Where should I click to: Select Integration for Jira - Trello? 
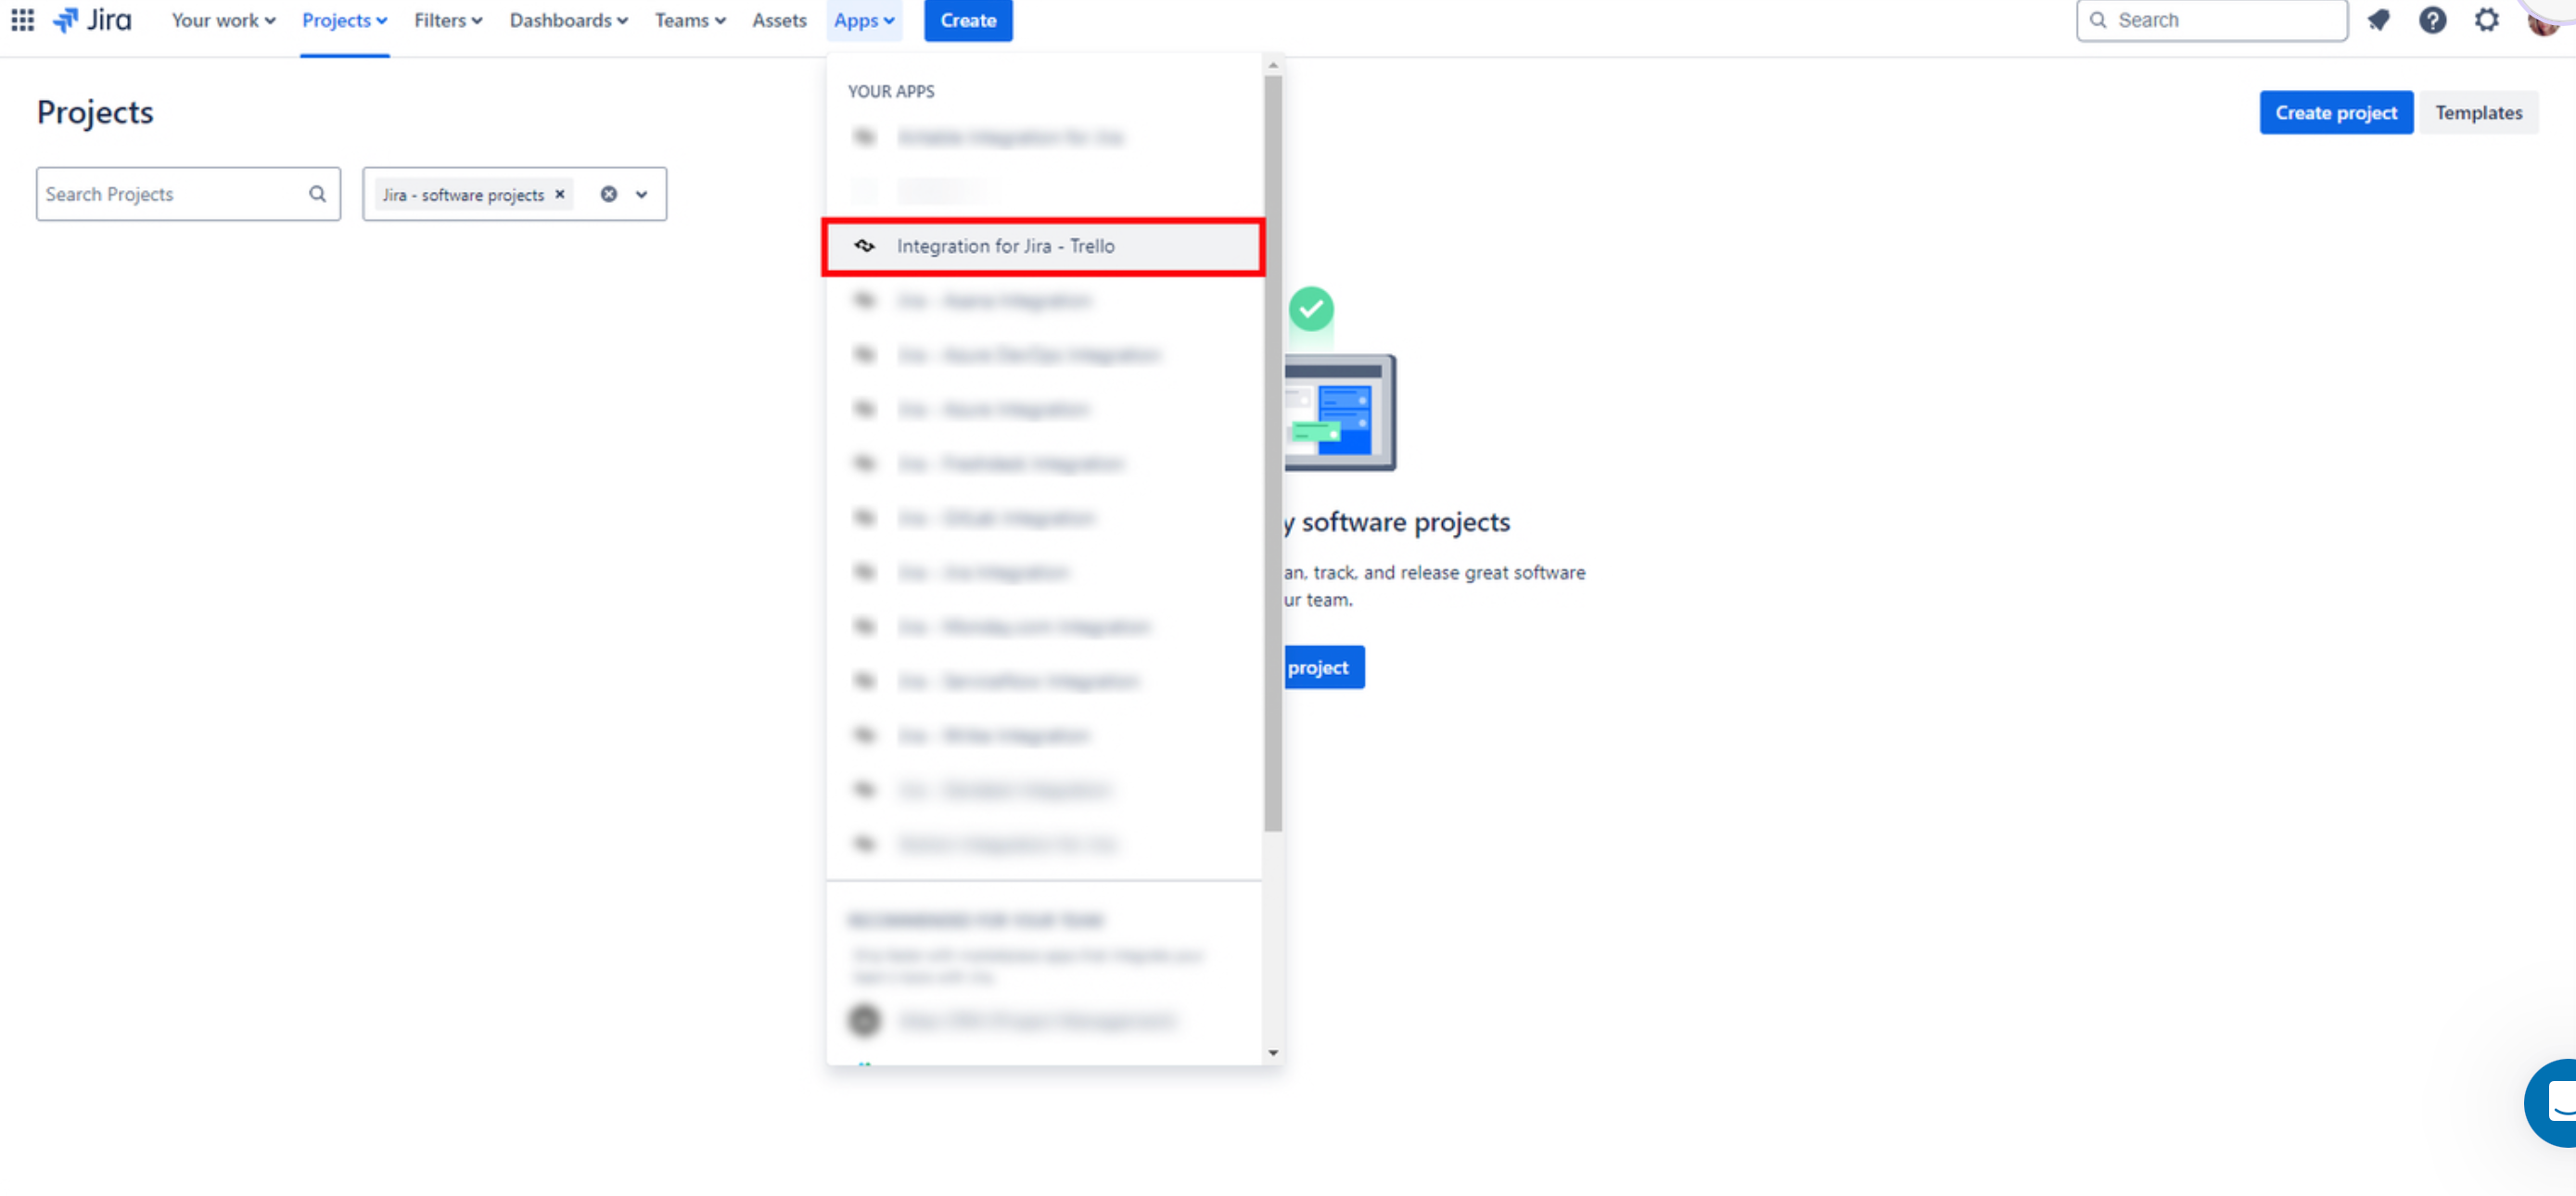[x=1043, y=246]
